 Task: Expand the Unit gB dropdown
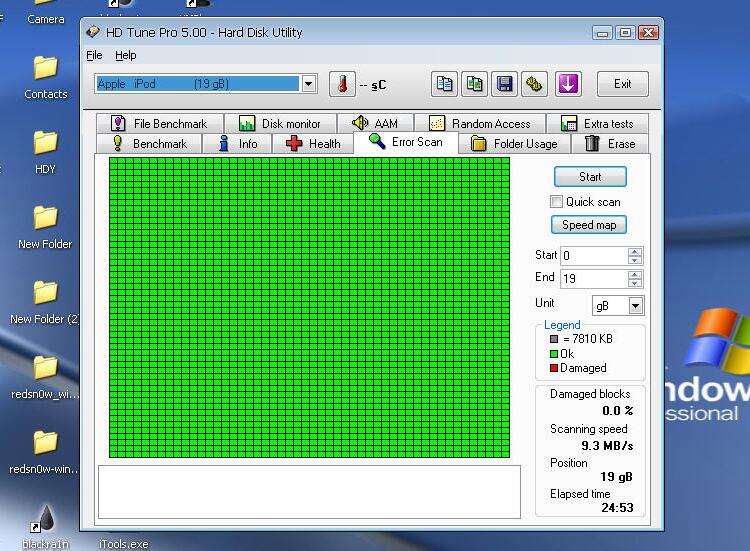[x=635, y=305]
